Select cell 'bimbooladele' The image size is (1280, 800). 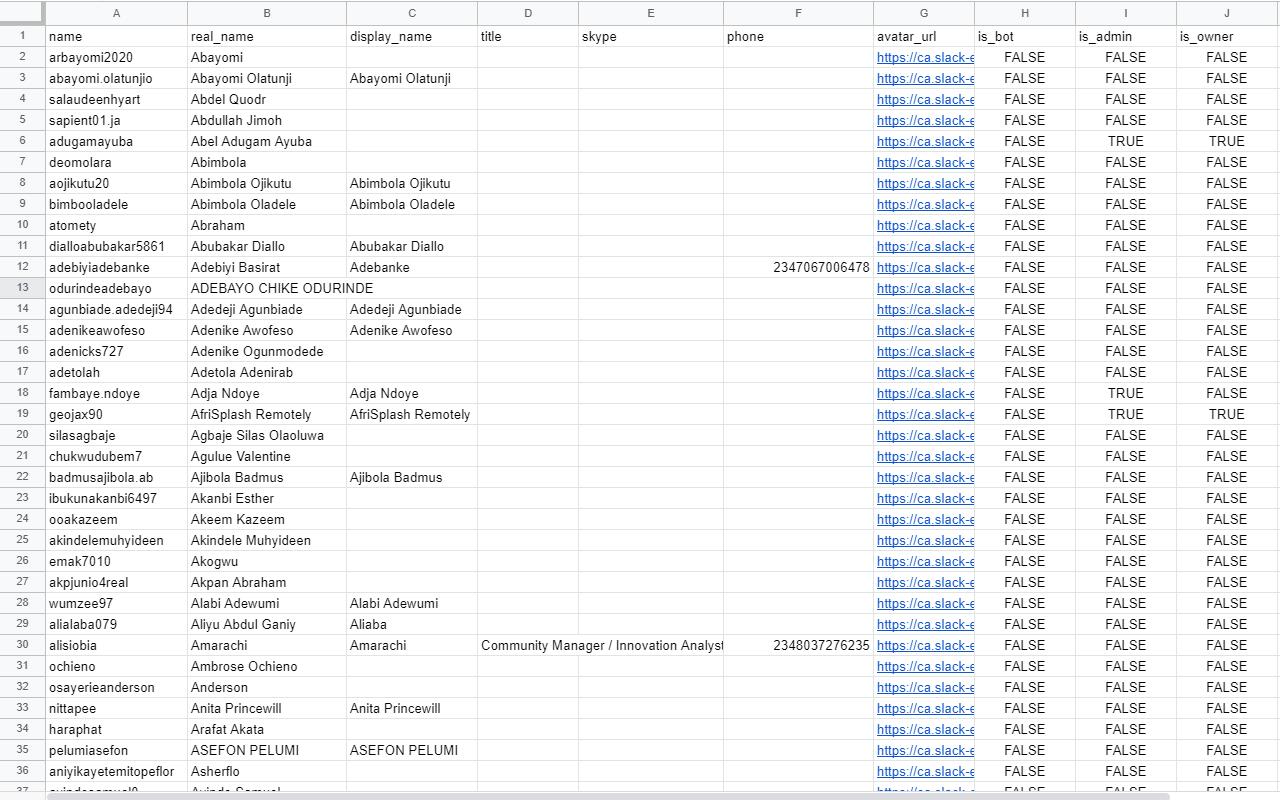[x=116, y=204]
